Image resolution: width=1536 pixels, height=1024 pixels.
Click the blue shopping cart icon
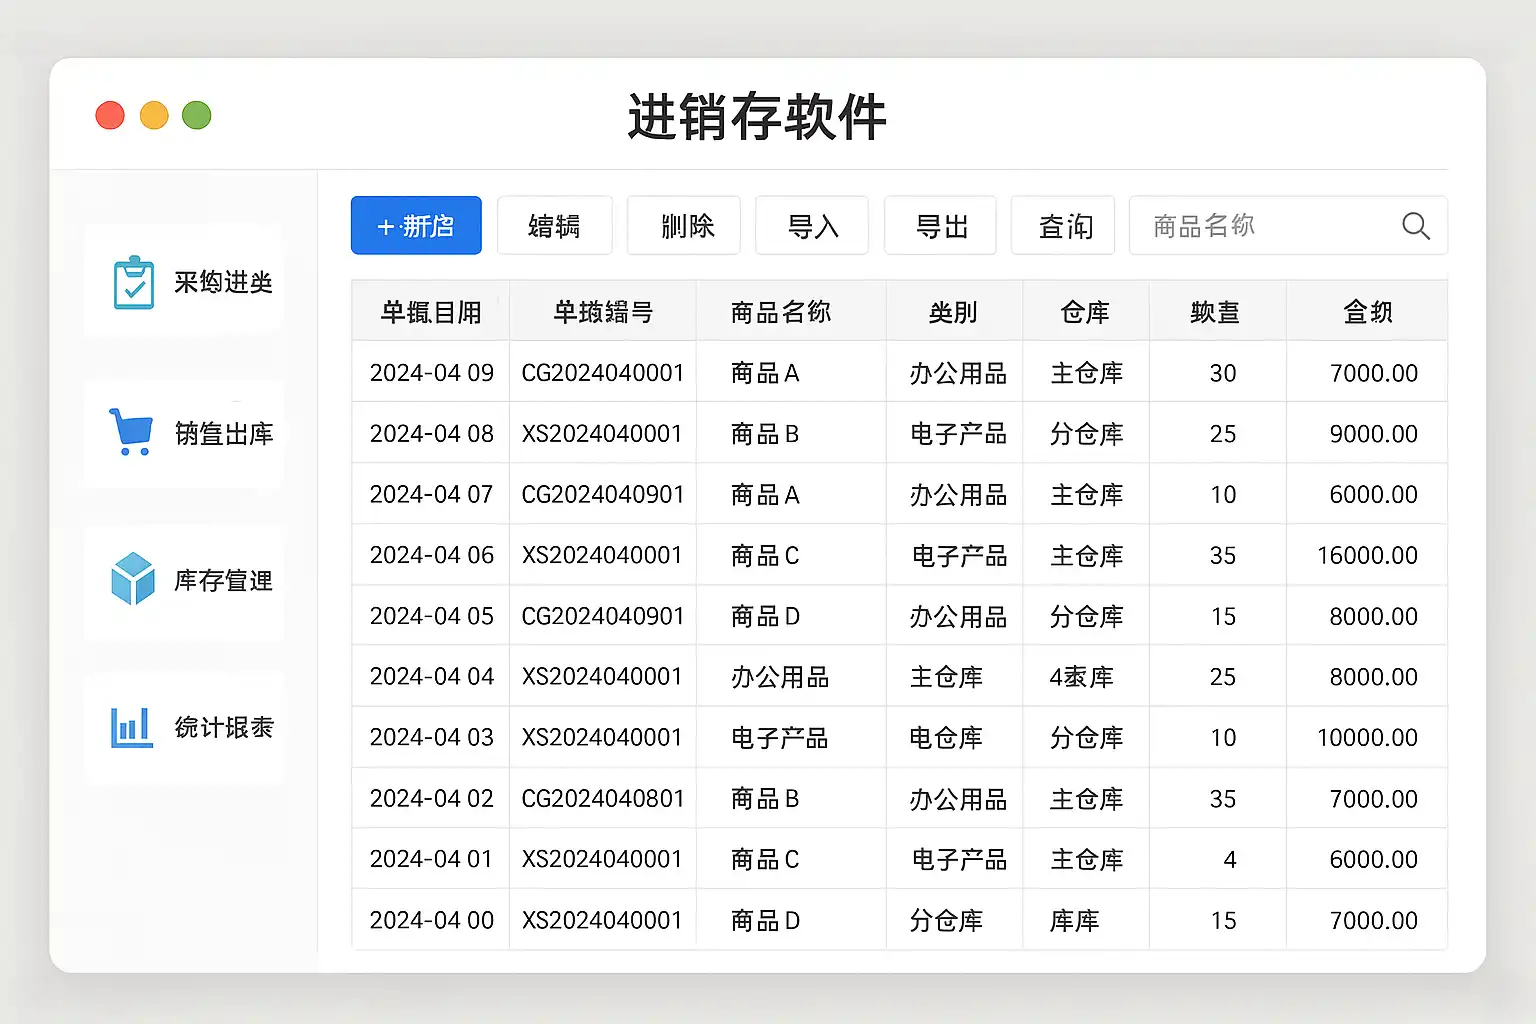tap(131, 432)
